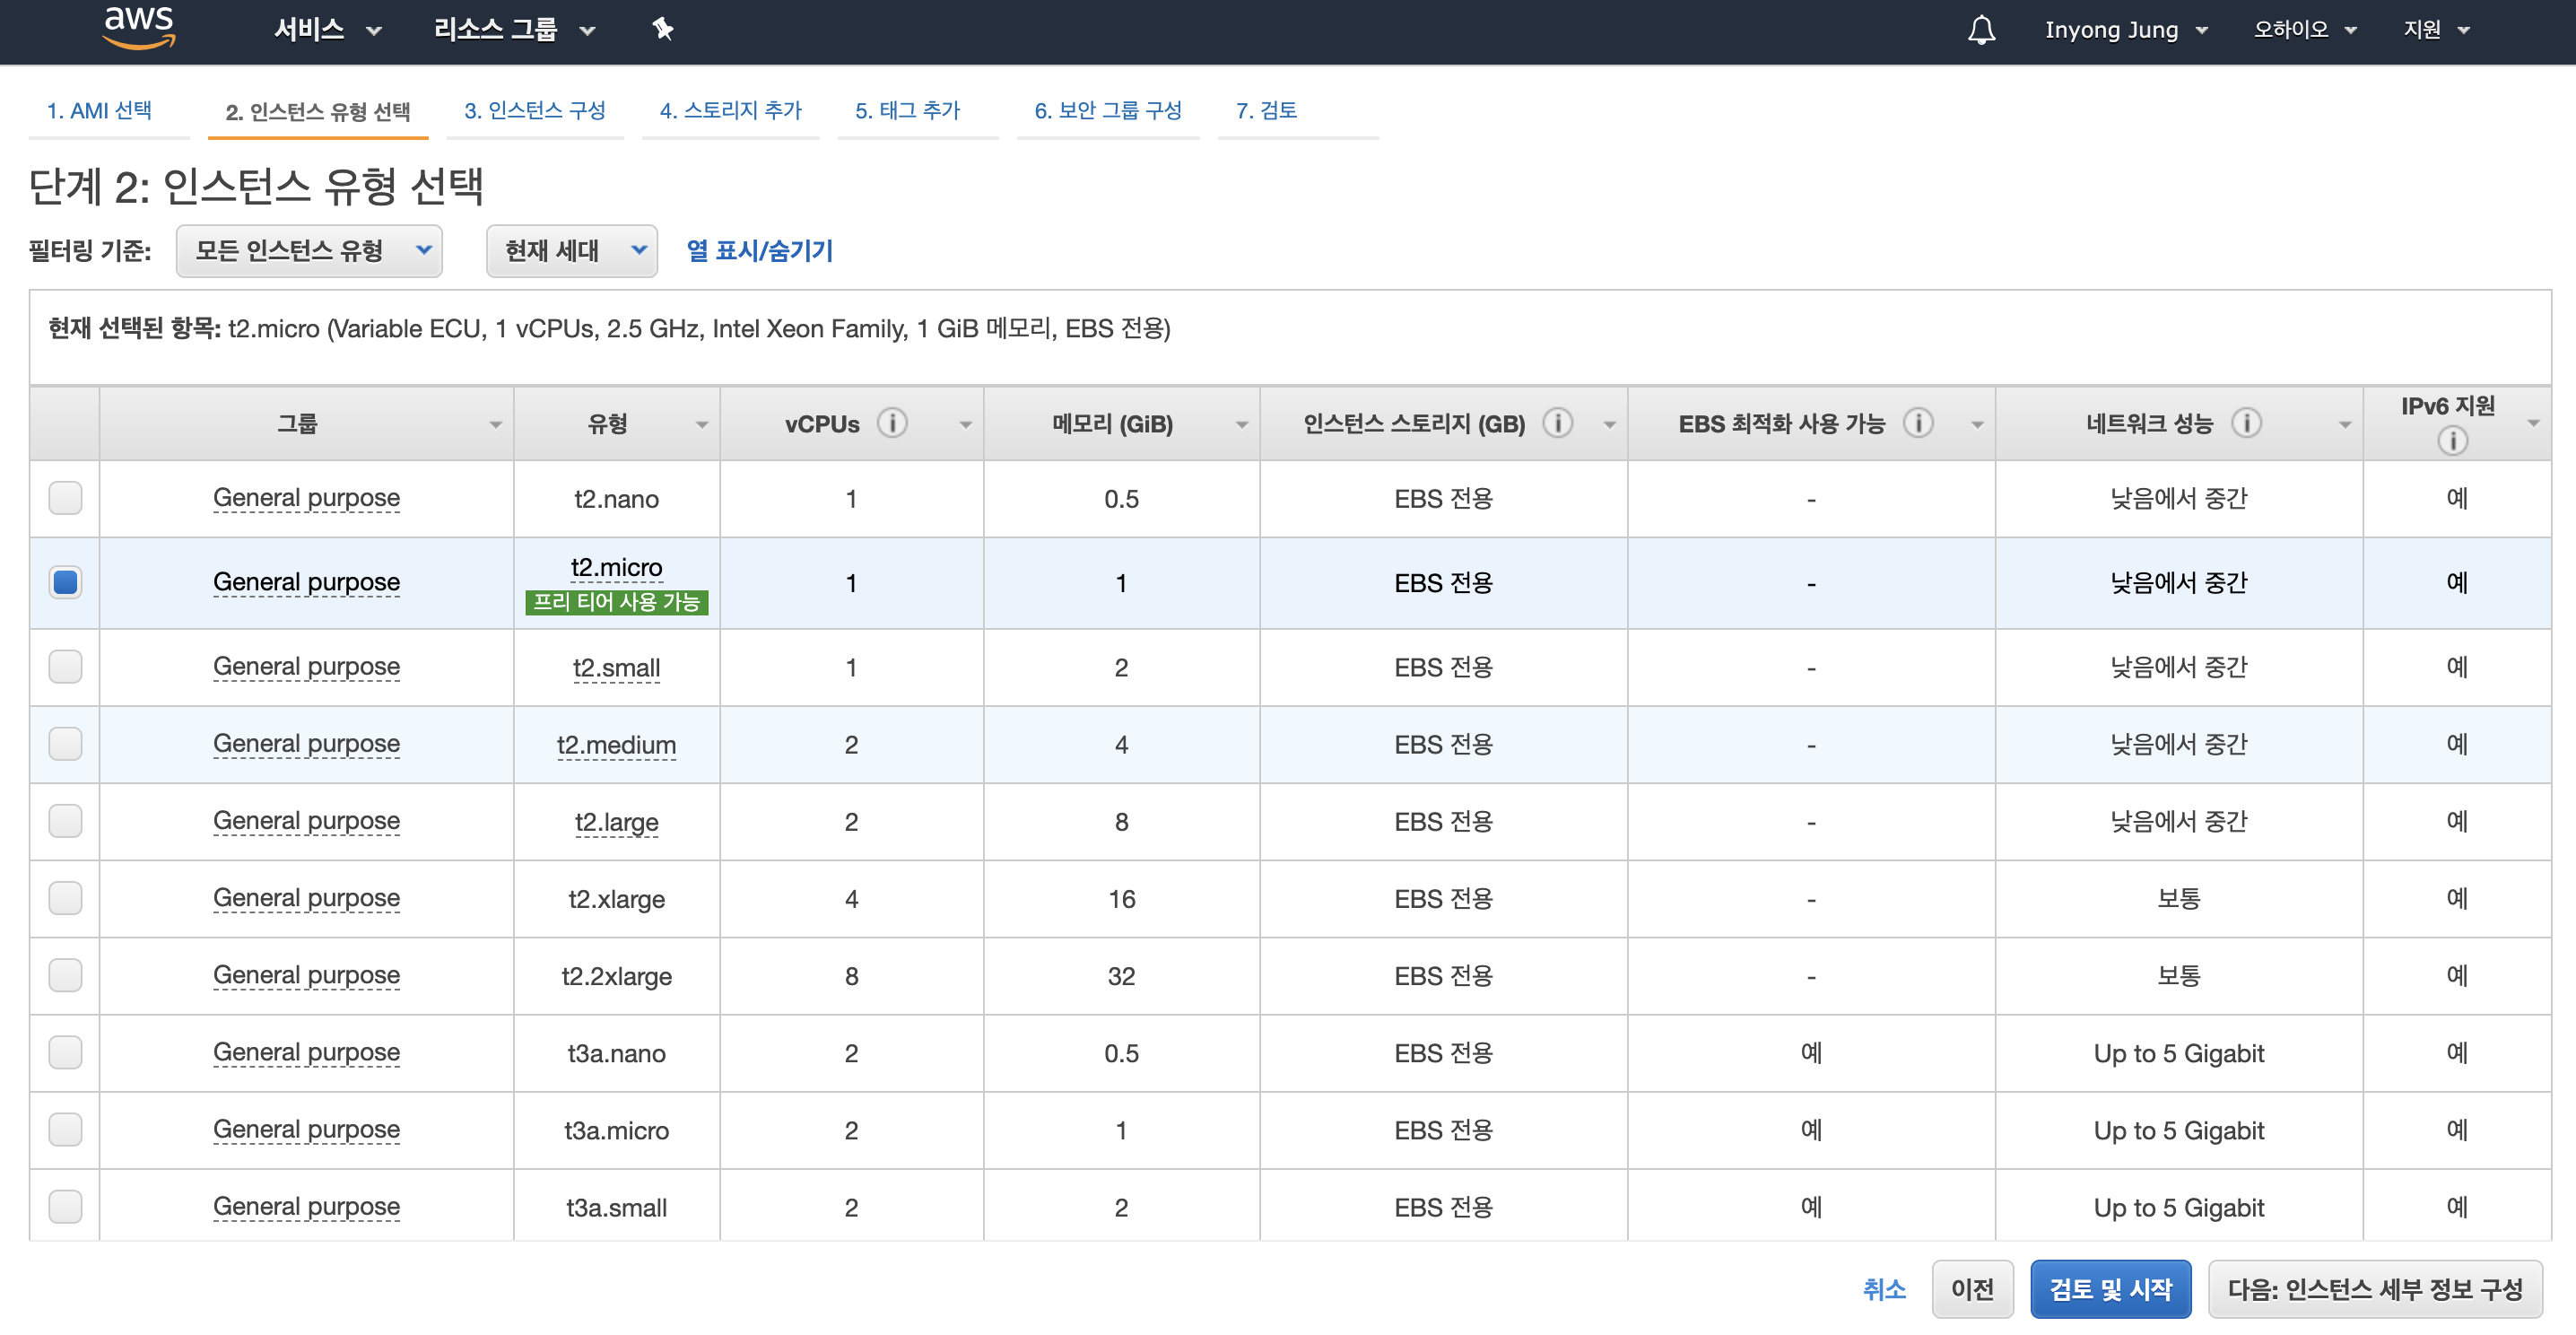Check the t3a.small instance row
Screen dimensions: 2576x1335
66,1206
